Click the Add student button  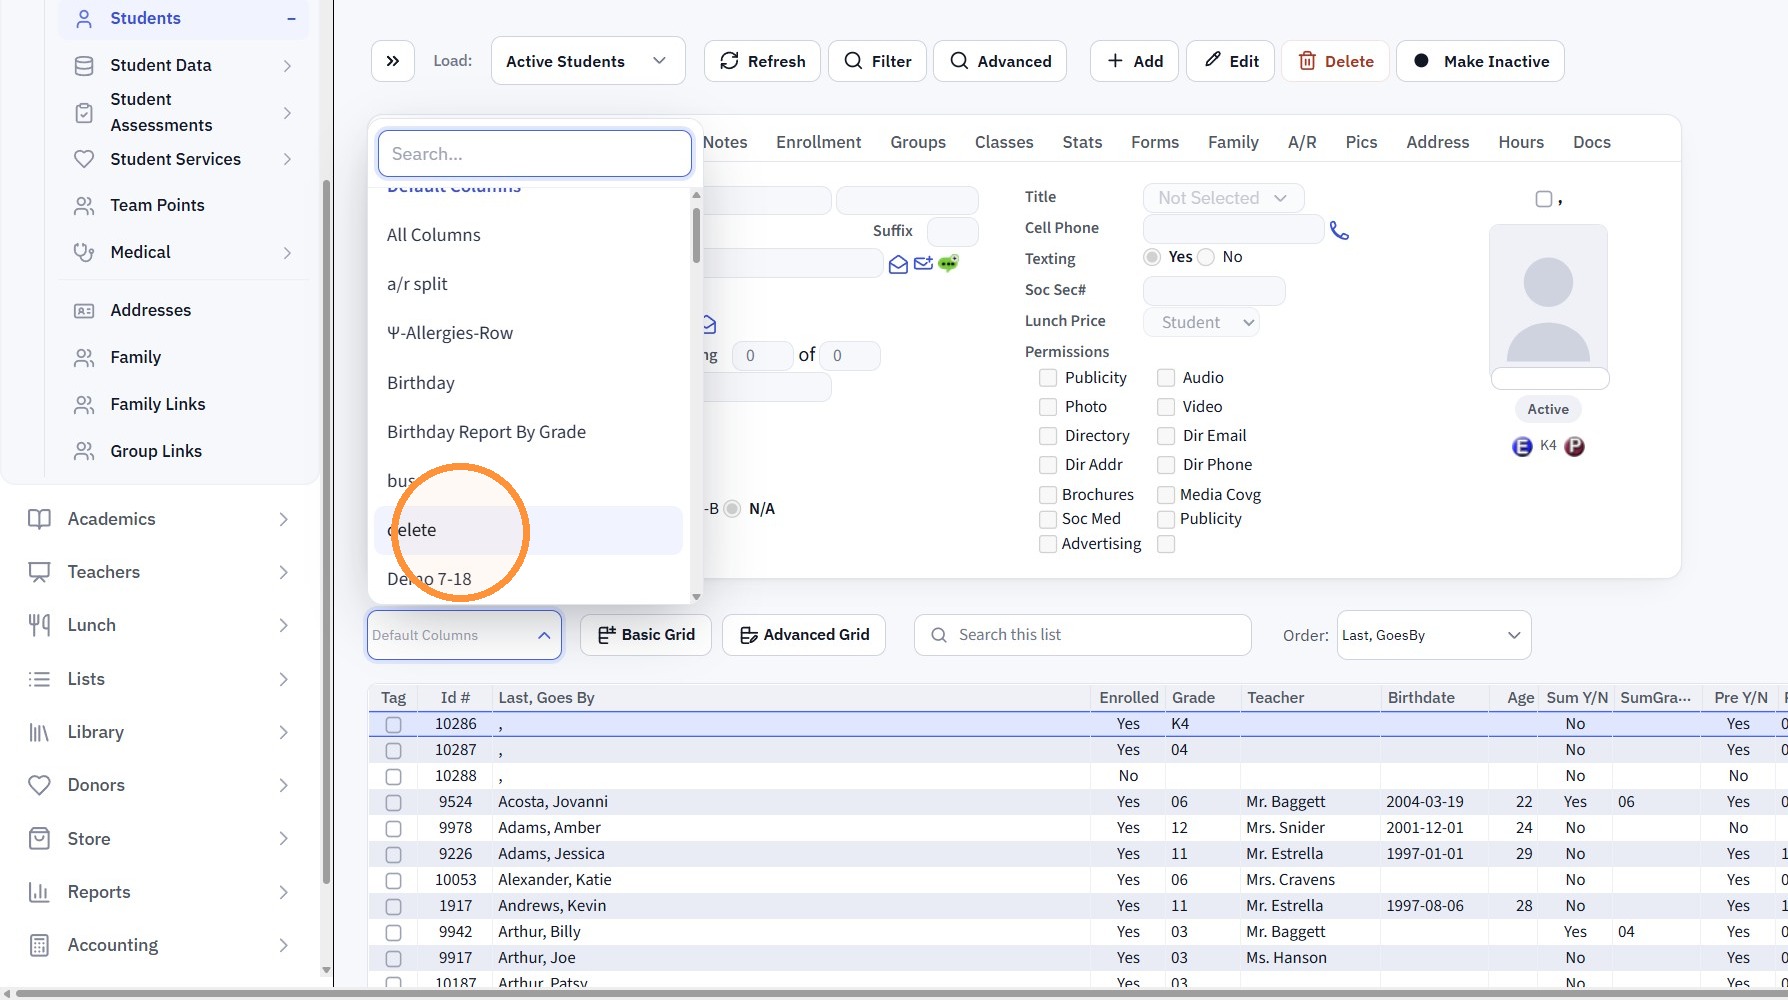tap(1135, 61)
